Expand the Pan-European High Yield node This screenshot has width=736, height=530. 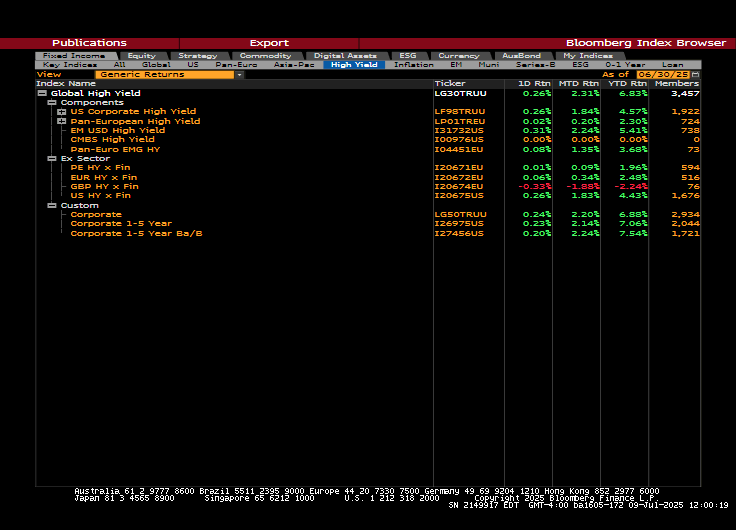(61, 121)
